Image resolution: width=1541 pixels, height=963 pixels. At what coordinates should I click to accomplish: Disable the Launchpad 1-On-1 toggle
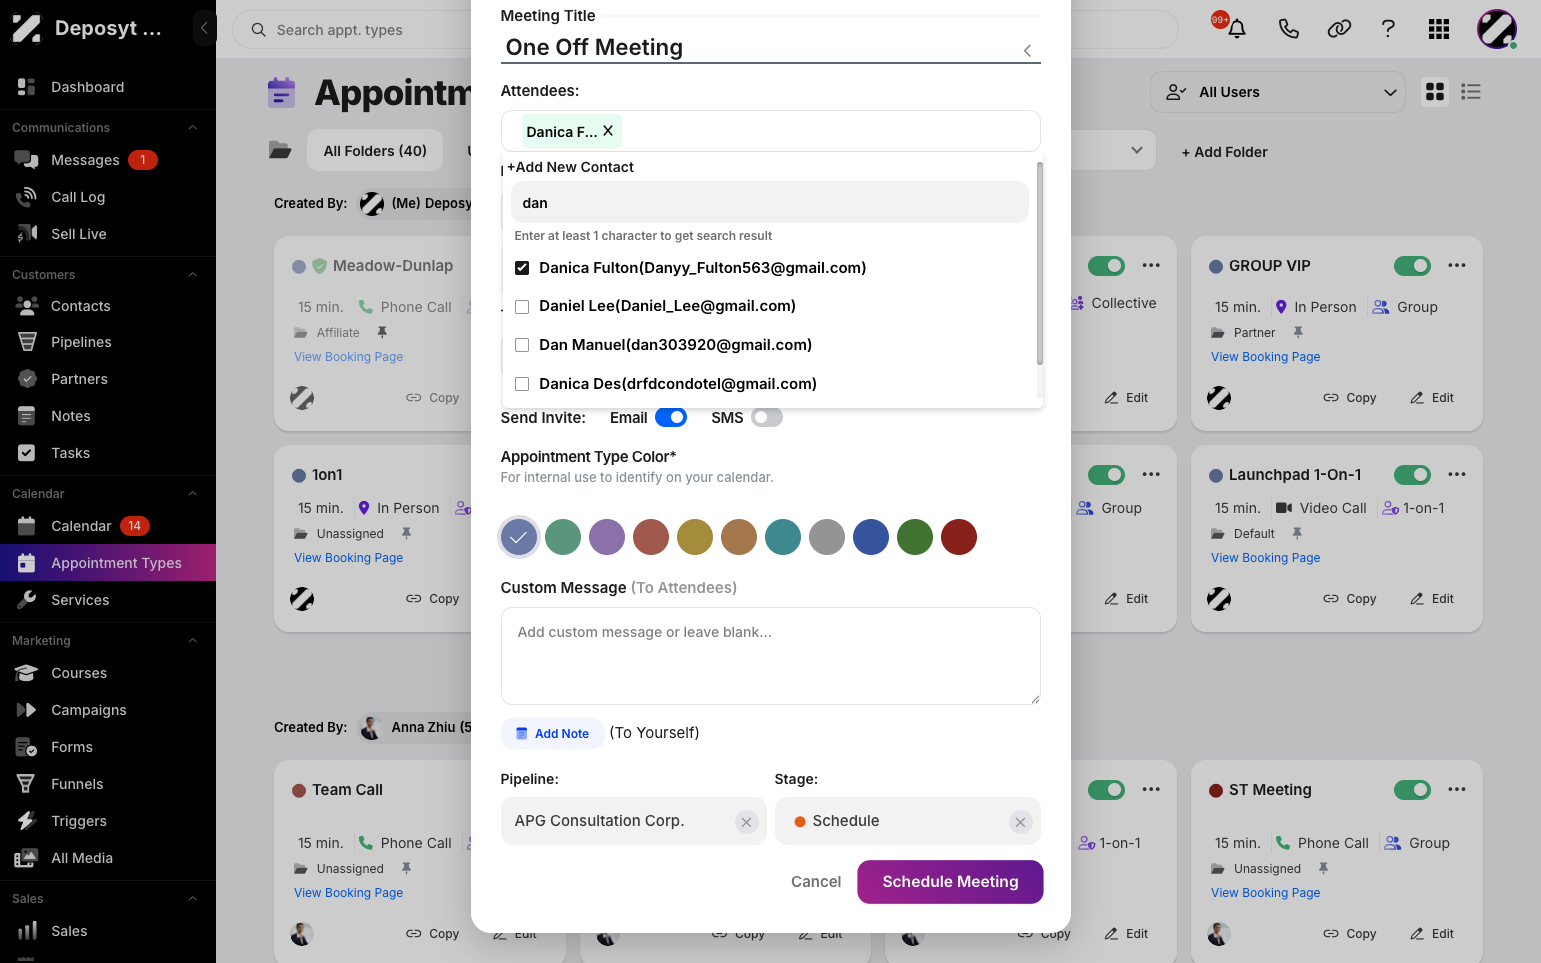tap(1412, 475)
